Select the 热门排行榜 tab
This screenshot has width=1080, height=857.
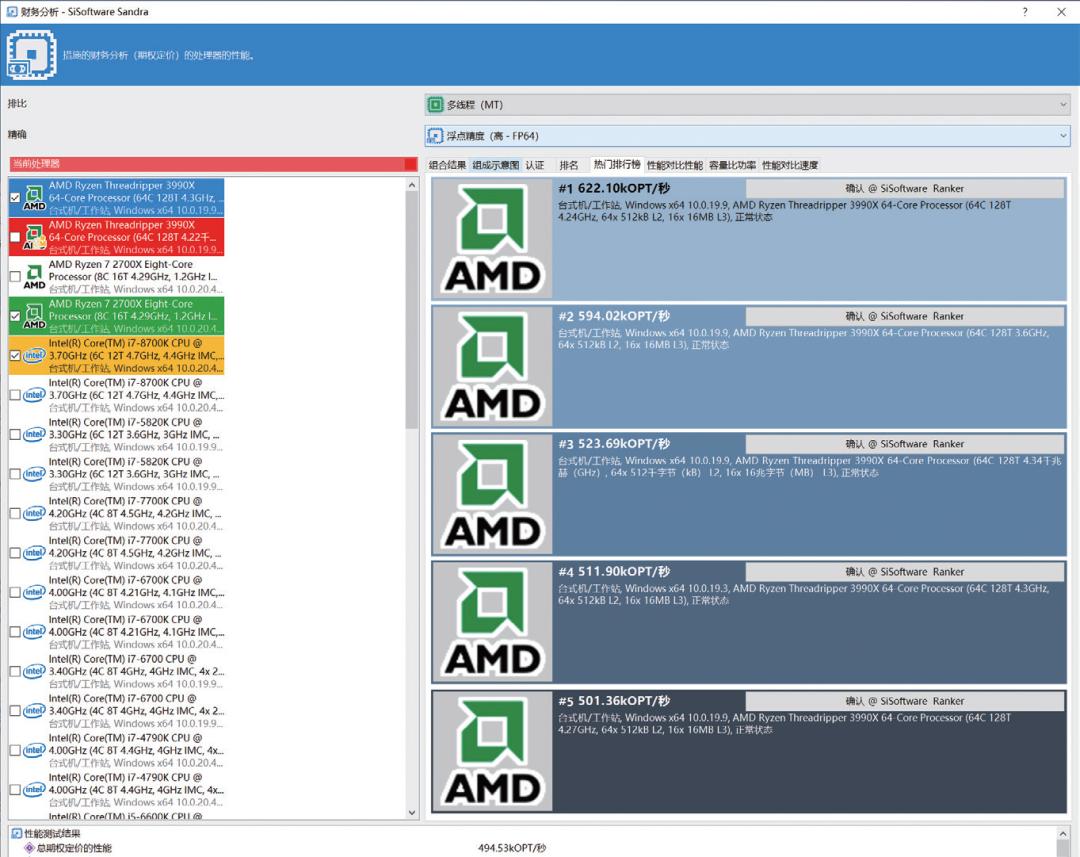pos(617,164)
